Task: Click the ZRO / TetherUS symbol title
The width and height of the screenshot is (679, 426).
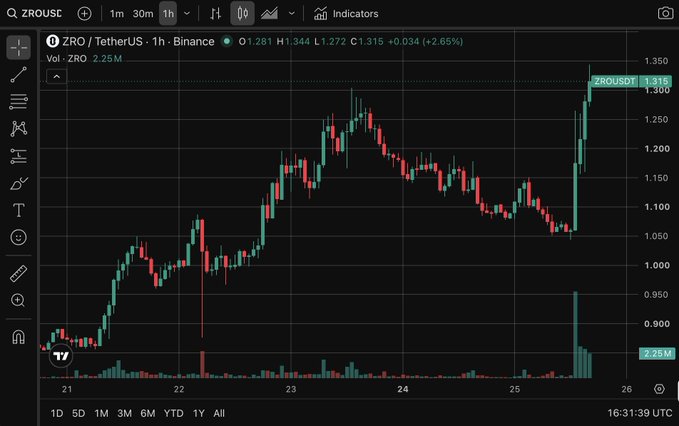Action: point(138,42)
